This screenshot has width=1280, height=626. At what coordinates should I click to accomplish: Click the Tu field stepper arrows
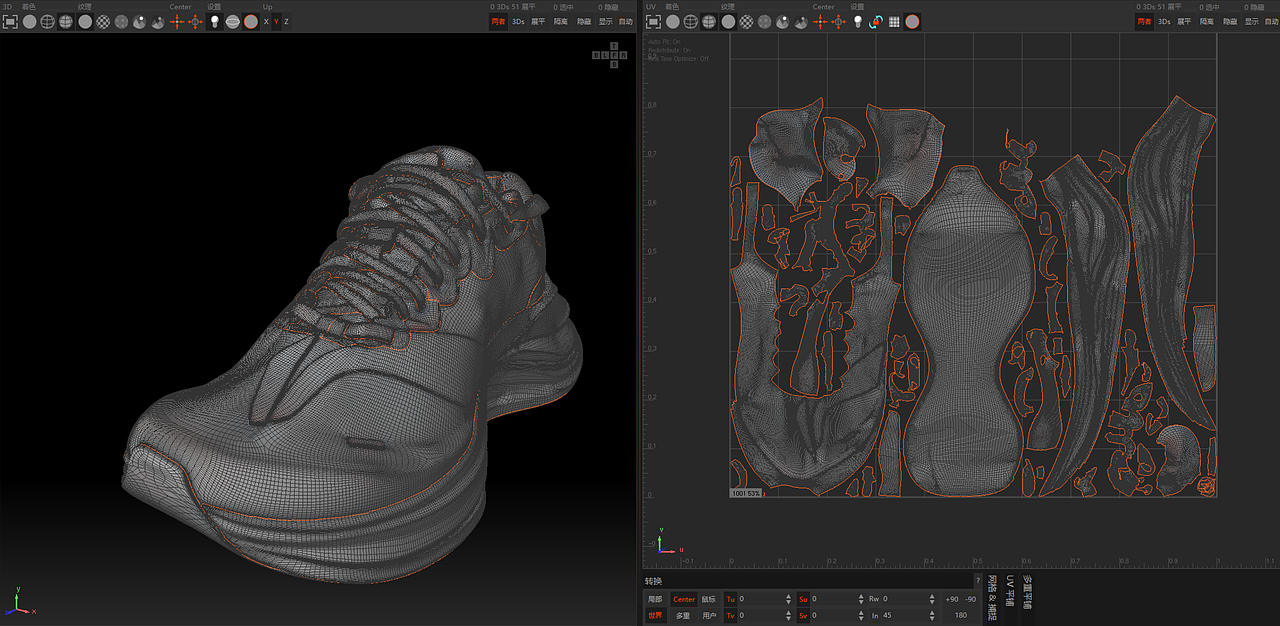(x=789, y=599)
